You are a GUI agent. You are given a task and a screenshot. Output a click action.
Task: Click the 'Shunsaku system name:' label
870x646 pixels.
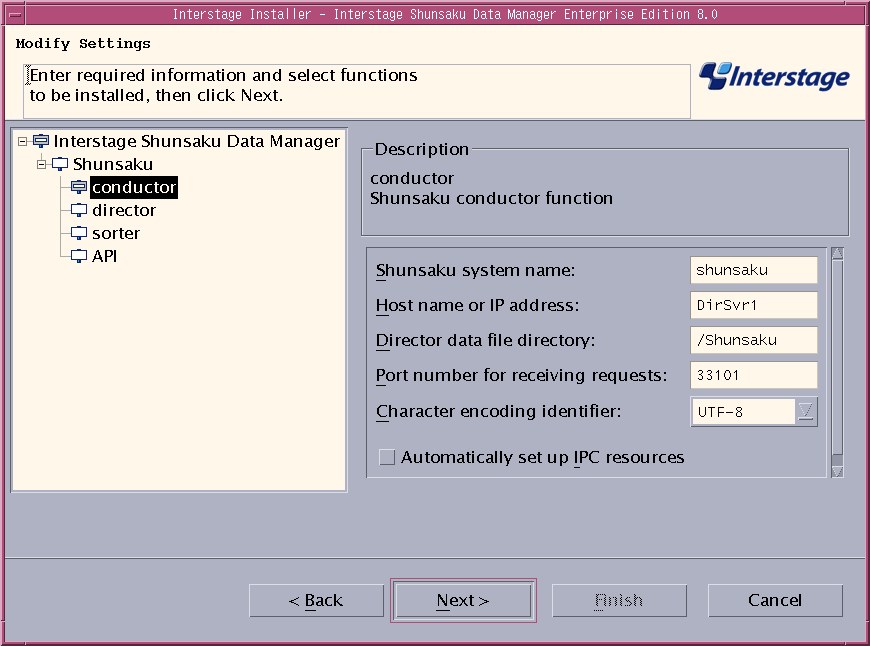[476, 270]
